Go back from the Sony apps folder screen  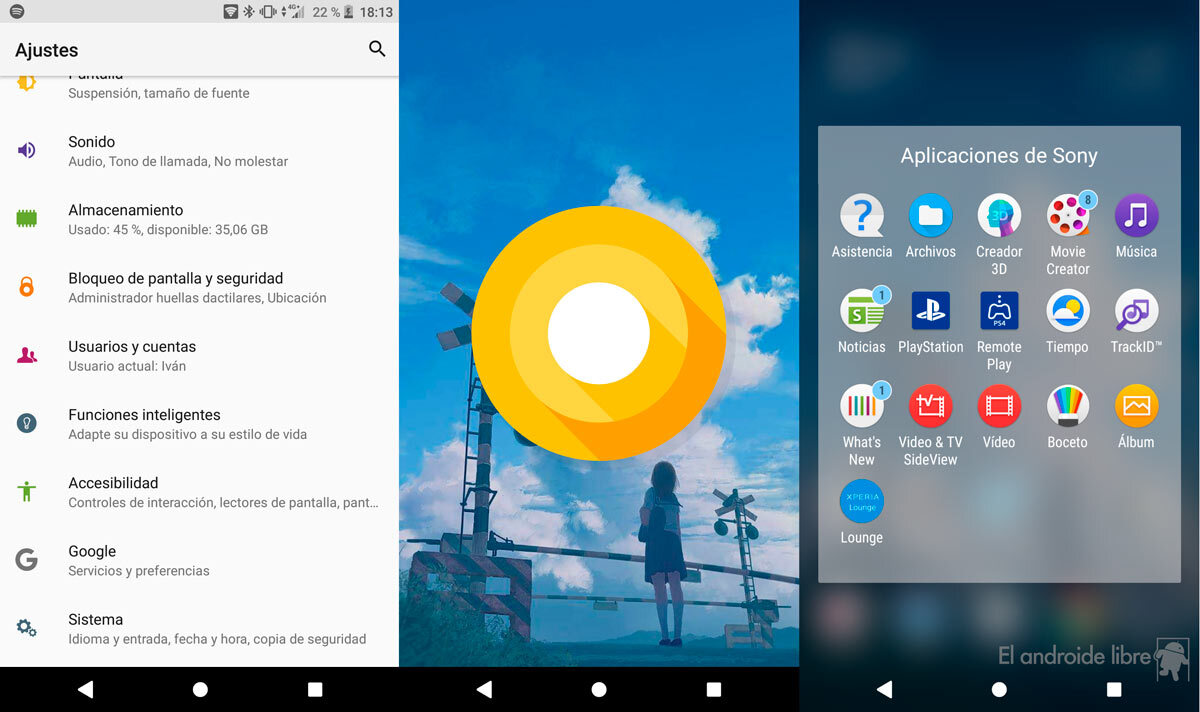884,689
